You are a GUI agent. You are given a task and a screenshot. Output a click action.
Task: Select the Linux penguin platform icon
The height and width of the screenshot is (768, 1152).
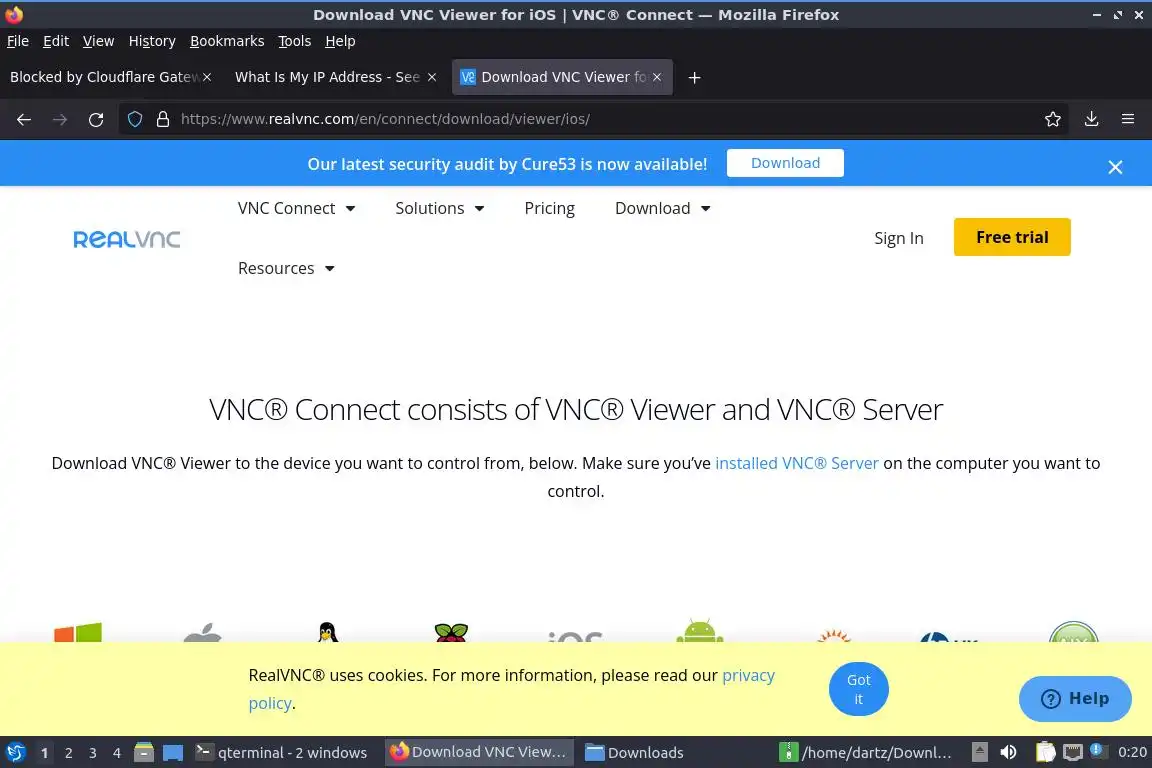328,633
